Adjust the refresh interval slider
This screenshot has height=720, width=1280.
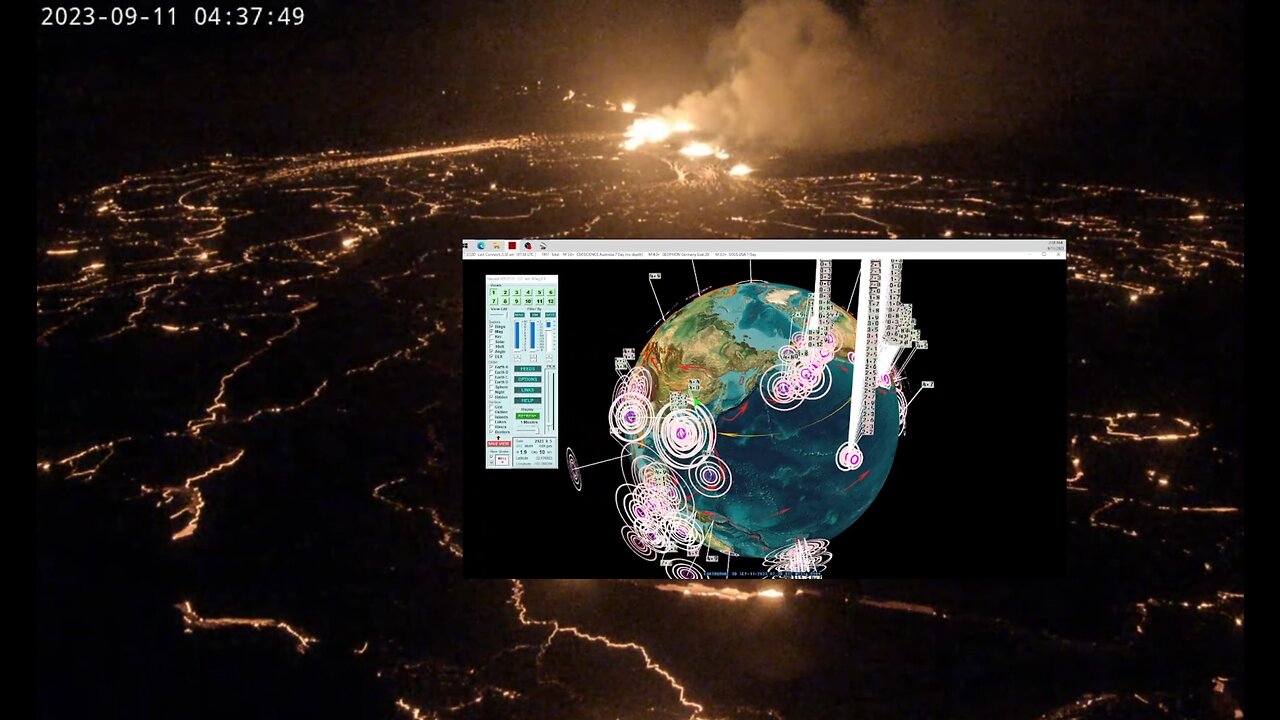click(528, 430)
